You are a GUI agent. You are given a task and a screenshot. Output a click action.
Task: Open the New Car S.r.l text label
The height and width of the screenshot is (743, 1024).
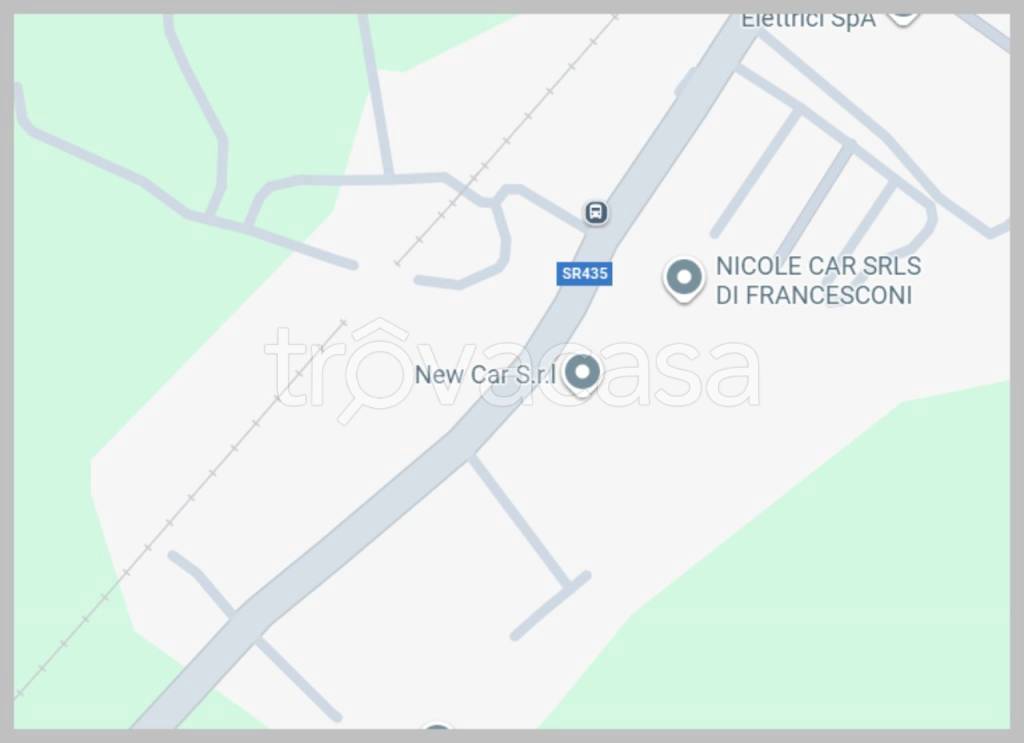(x=485, y=375)
